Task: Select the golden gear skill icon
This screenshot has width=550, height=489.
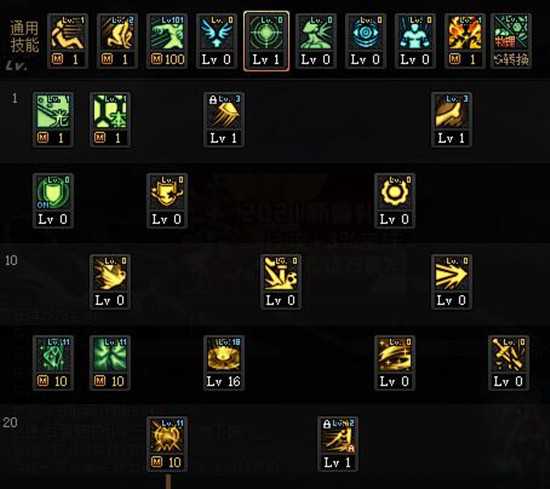Action: coord(395,201)
